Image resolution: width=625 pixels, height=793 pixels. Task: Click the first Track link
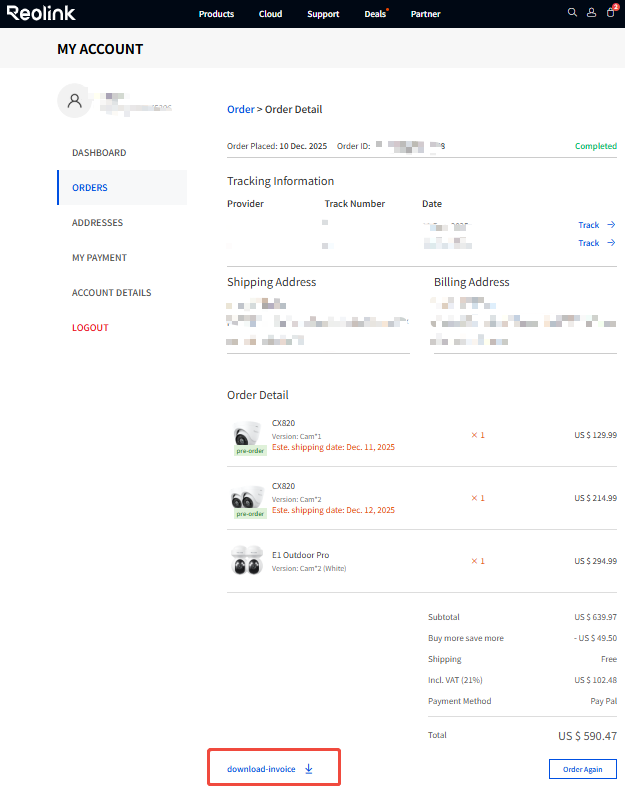[x=589, y=225]
